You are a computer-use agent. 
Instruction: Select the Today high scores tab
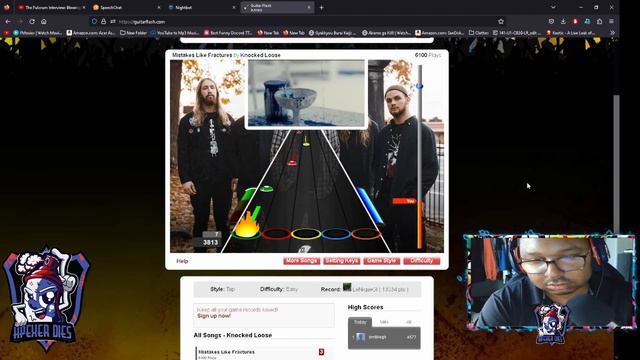click(x=360, y=322)
